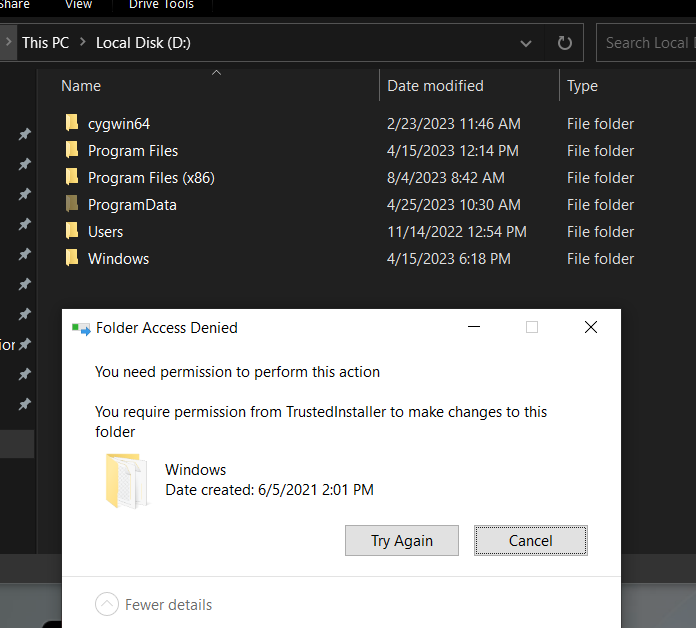Click the large Windows folder icon in dialog

click(x=127, y=481)
